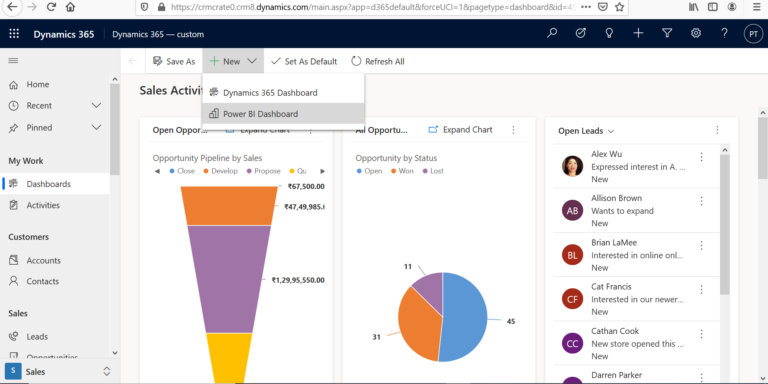Image resolution: width=768 pixels, height=384 pixels.
Task: Toggle the Open legend blue swatch
Action: (360, 171)
